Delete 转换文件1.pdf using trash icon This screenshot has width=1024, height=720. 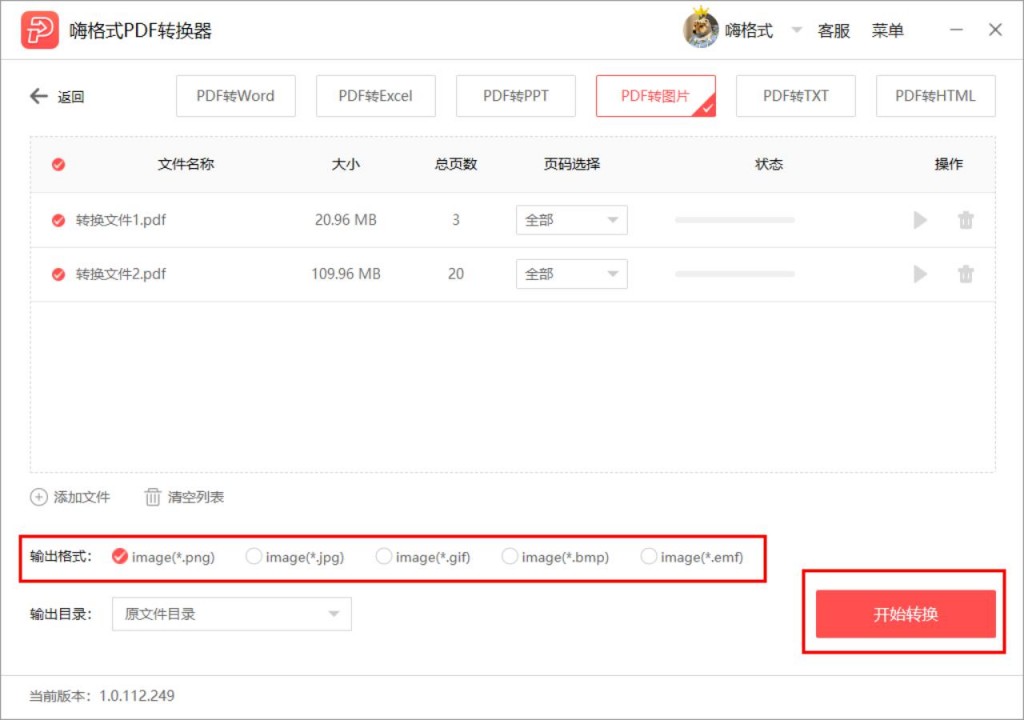(966, 220)
